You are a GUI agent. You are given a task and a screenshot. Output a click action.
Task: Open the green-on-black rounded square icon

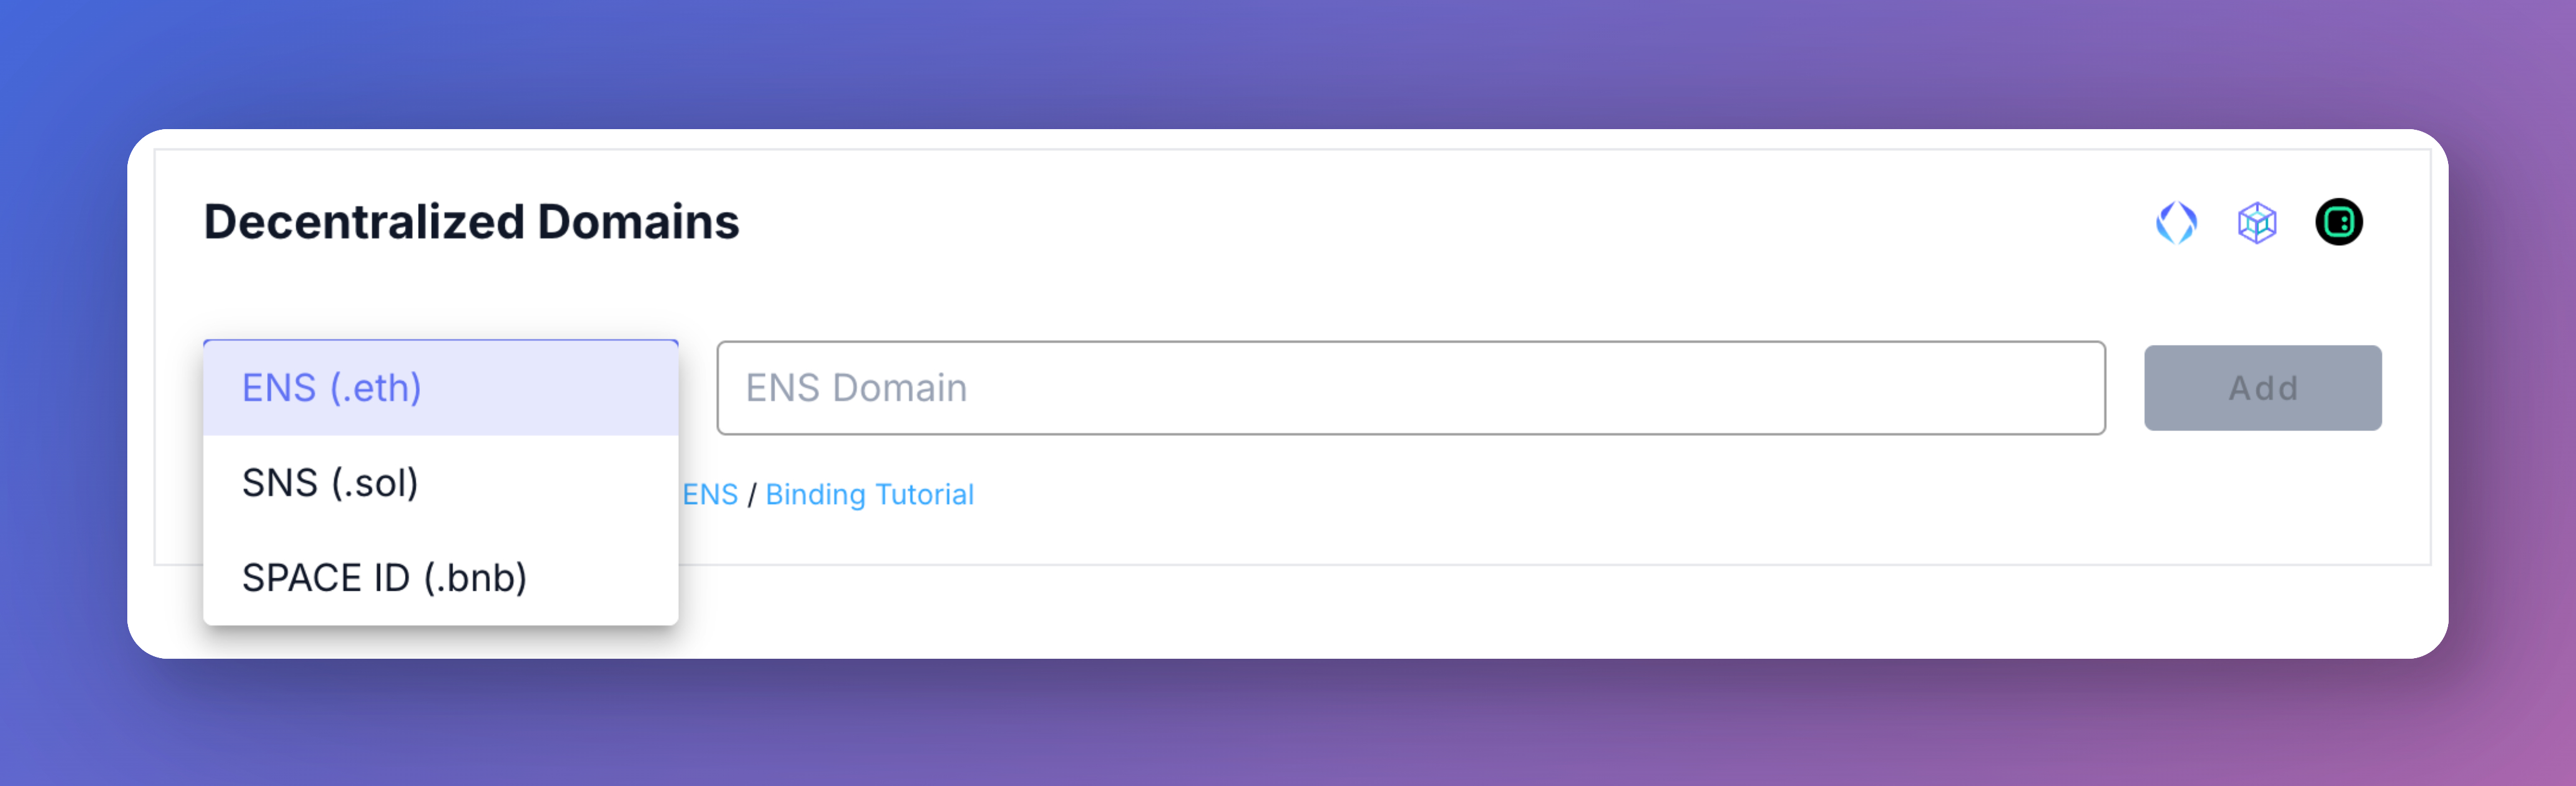coord(2338,222)
